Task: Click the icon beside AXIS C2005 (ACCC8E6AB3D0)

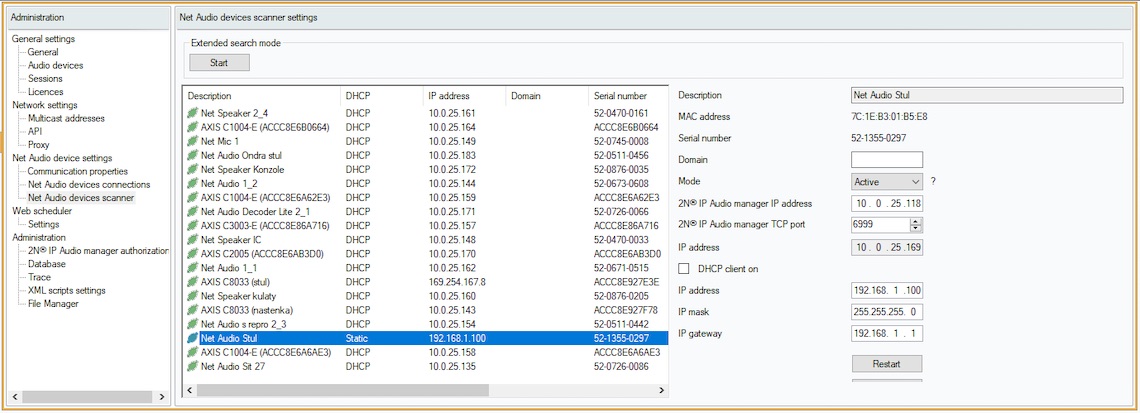Action: point(193,254)
